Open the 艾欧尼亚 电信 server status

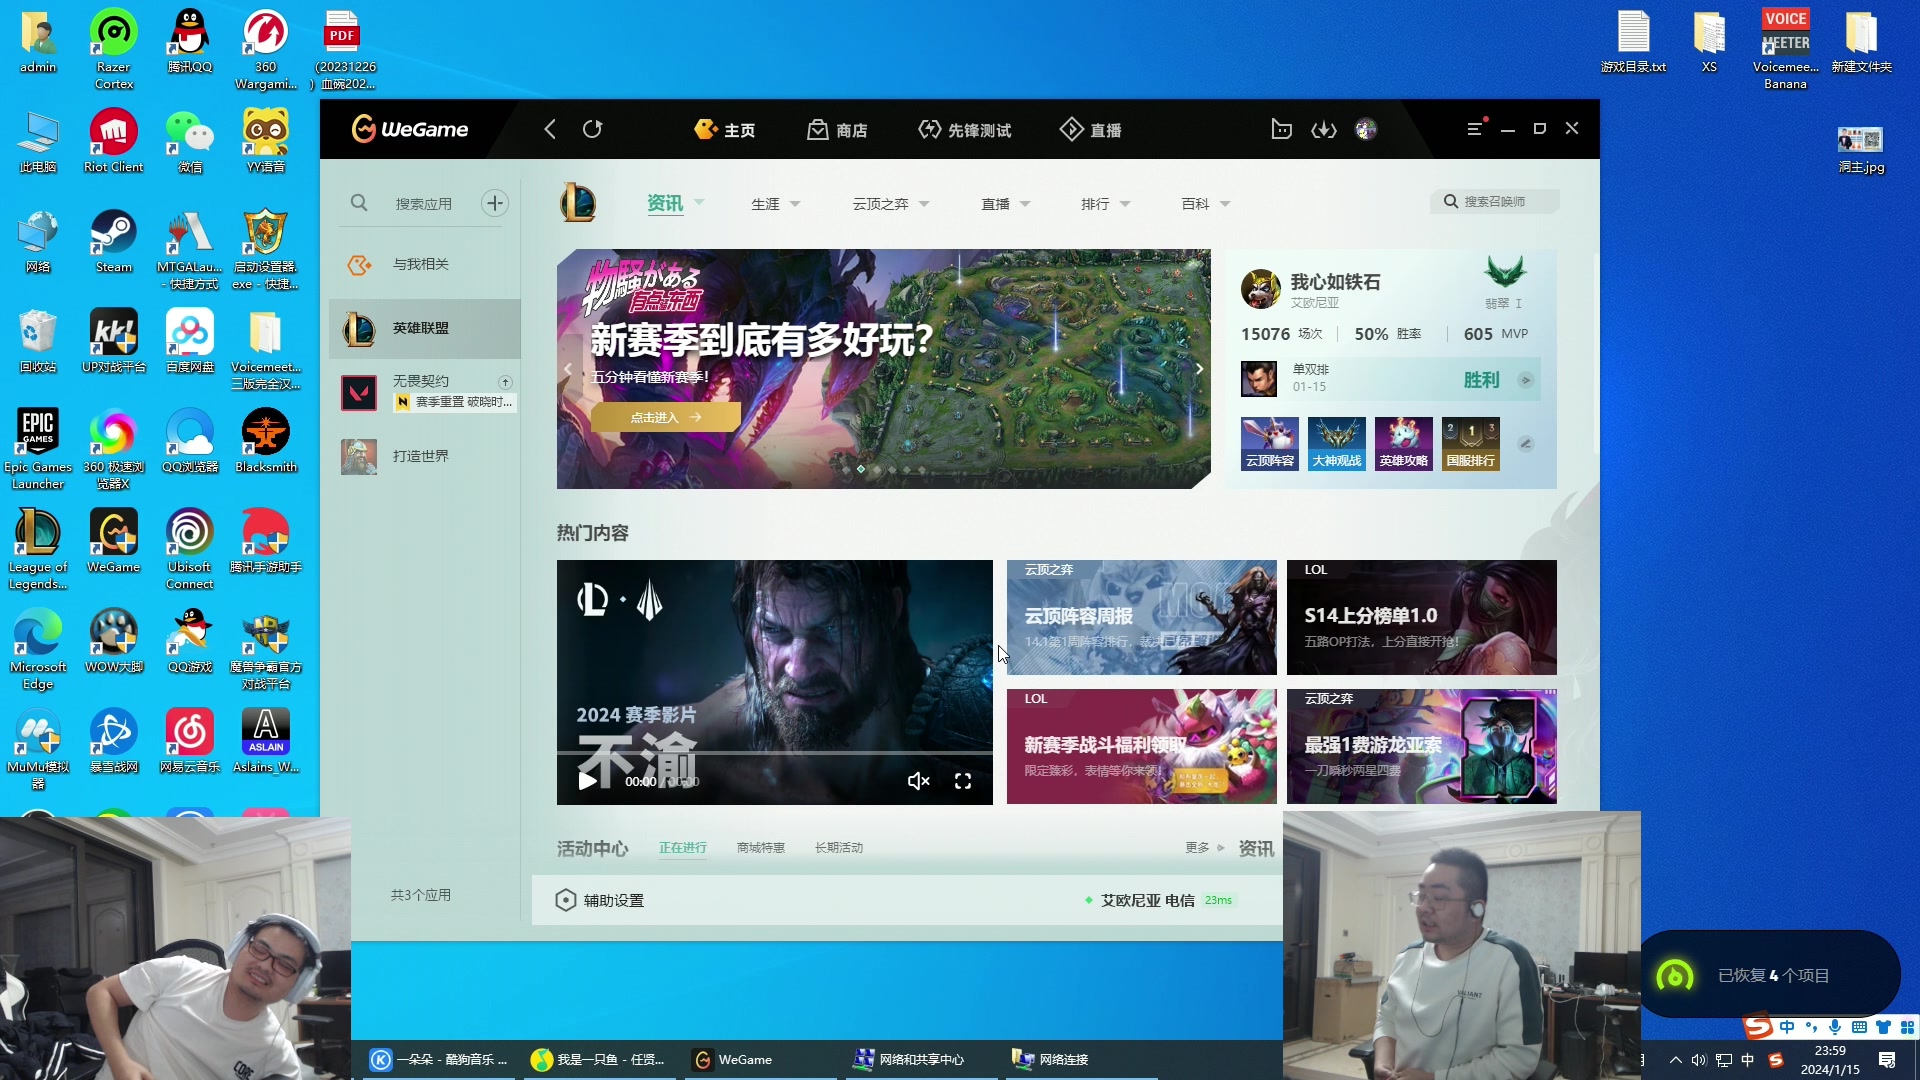point(1159,900)
